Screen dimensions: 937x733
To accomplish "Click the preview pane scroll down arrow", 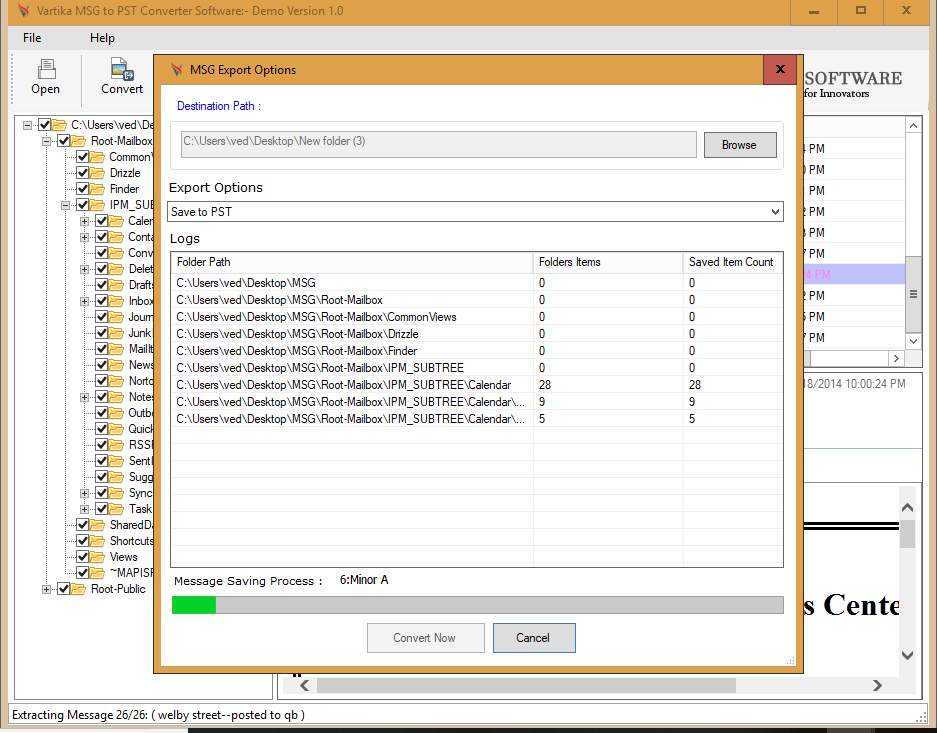I will [x=907, y=655].
